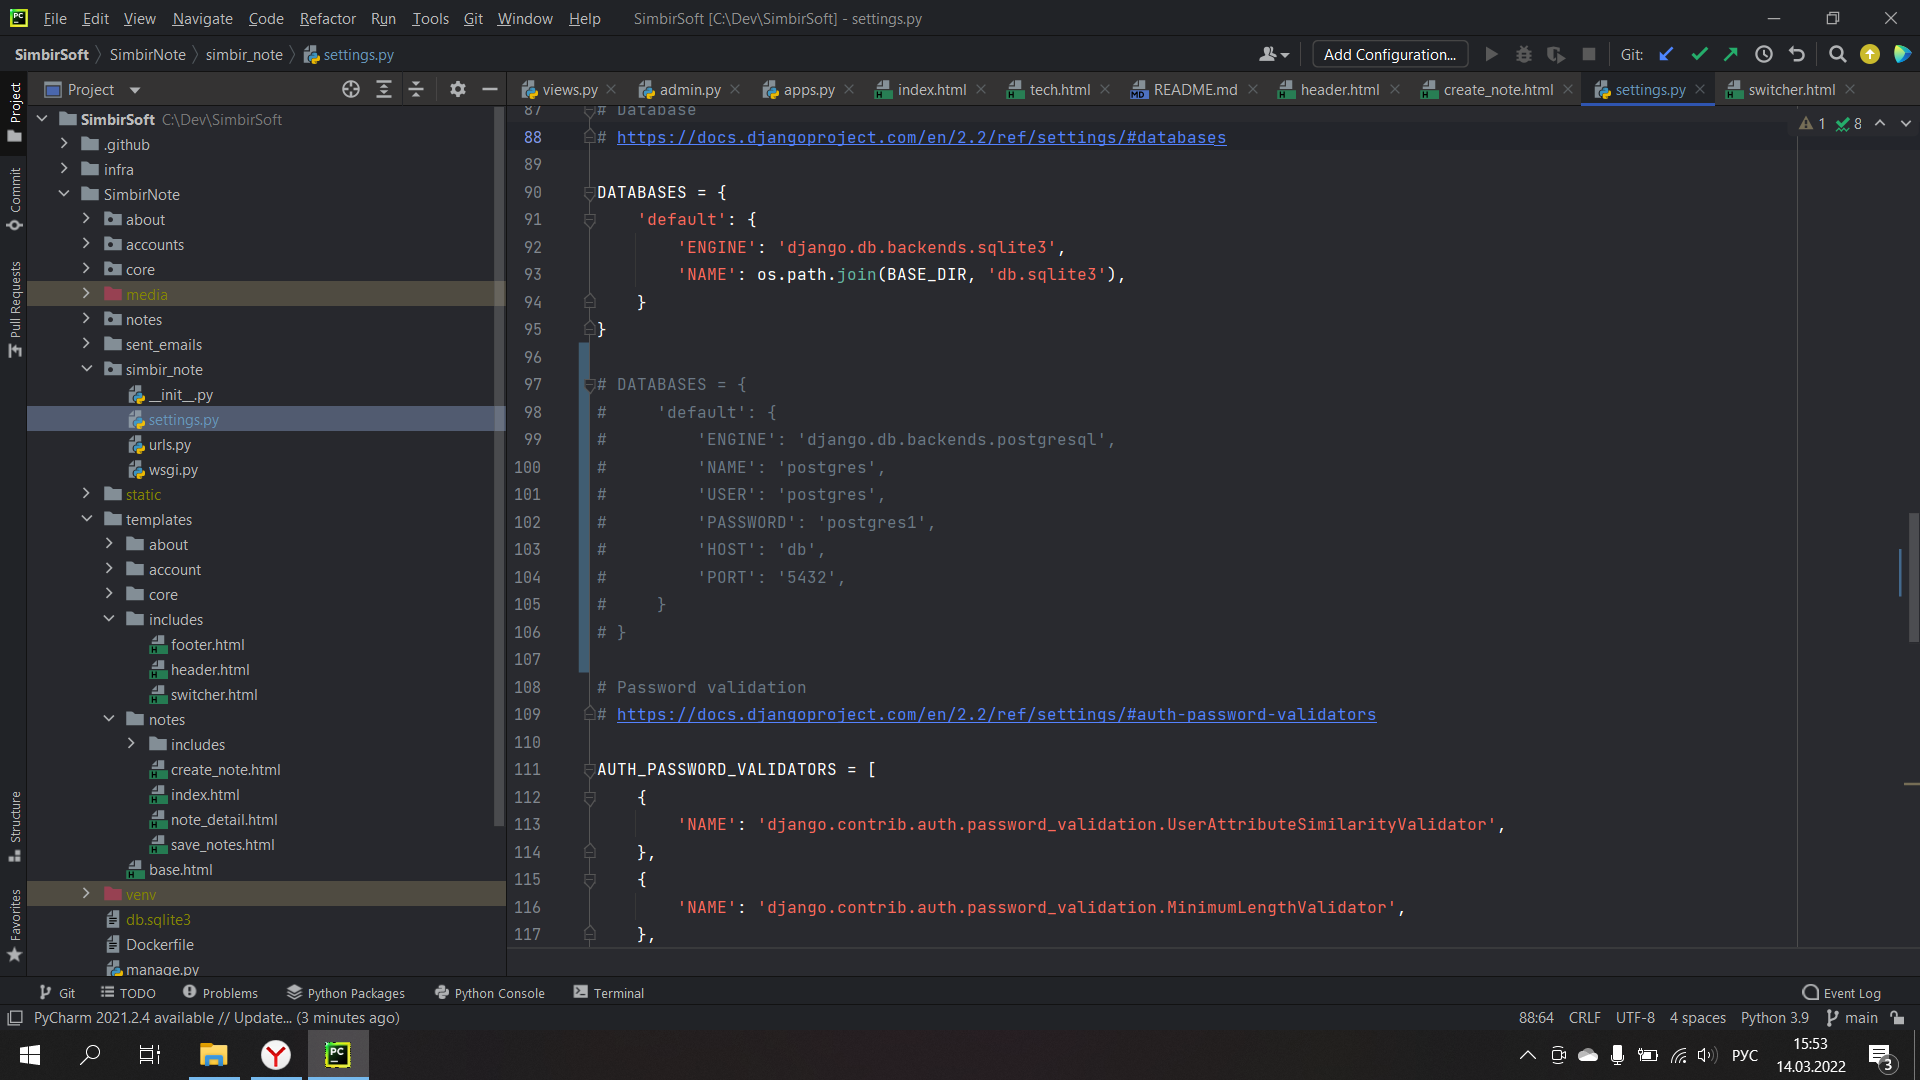The width and height of the screenshot is (1920, 1080).
Task: Change line ending format via CRLF indicator
Action: 1584,1017
